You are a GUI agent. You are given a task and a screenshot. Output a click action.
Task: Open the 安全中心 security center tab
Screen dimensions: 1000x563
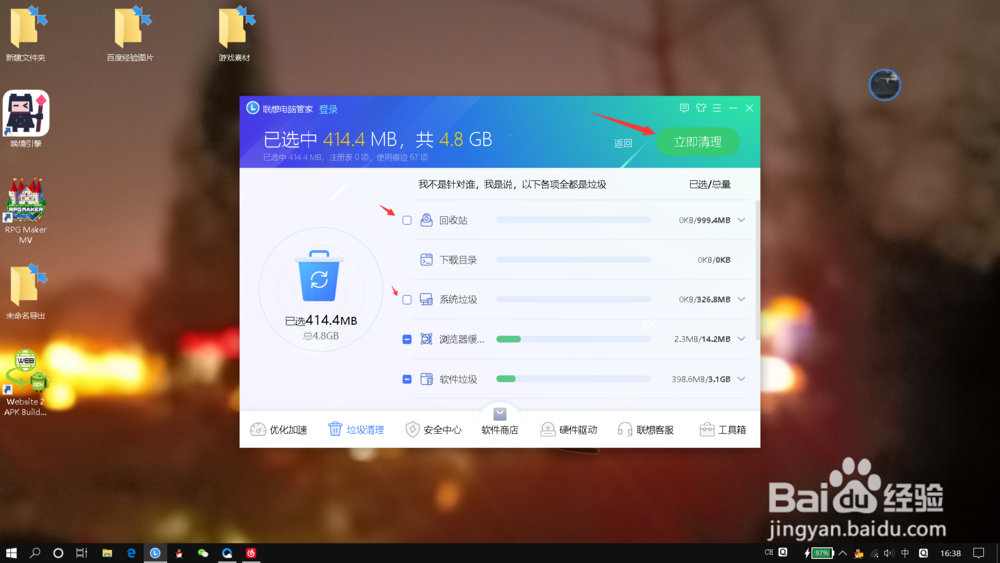[433, 430]
